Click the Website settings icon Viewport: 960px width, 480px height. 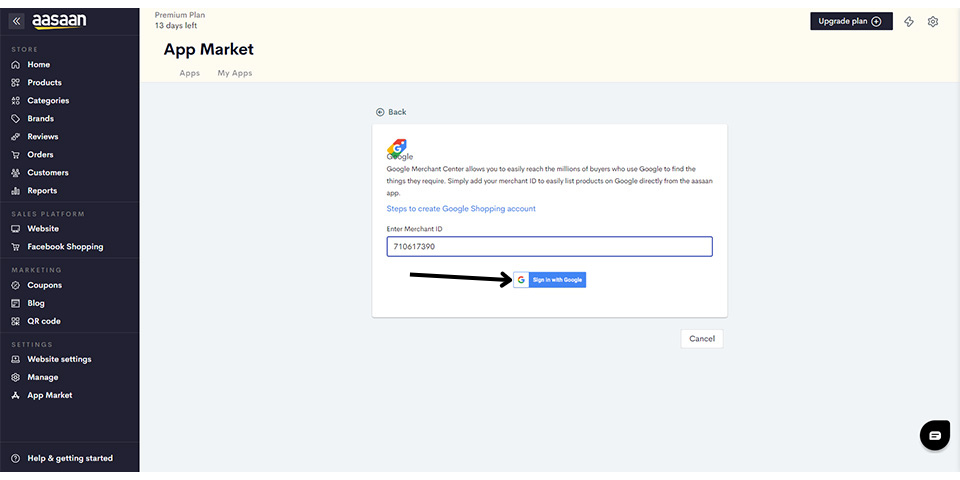point(16,359)
